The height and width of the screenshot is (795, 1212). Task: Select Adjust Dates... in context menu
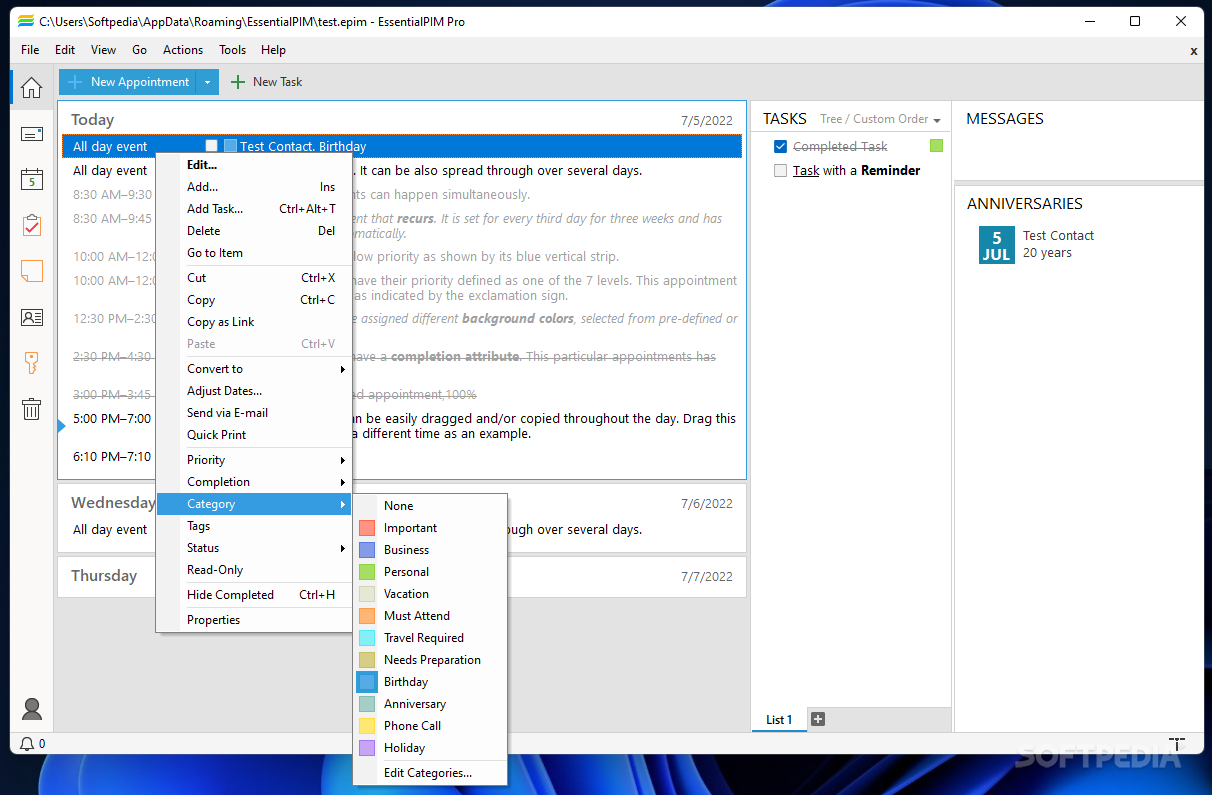coord(254,391)
